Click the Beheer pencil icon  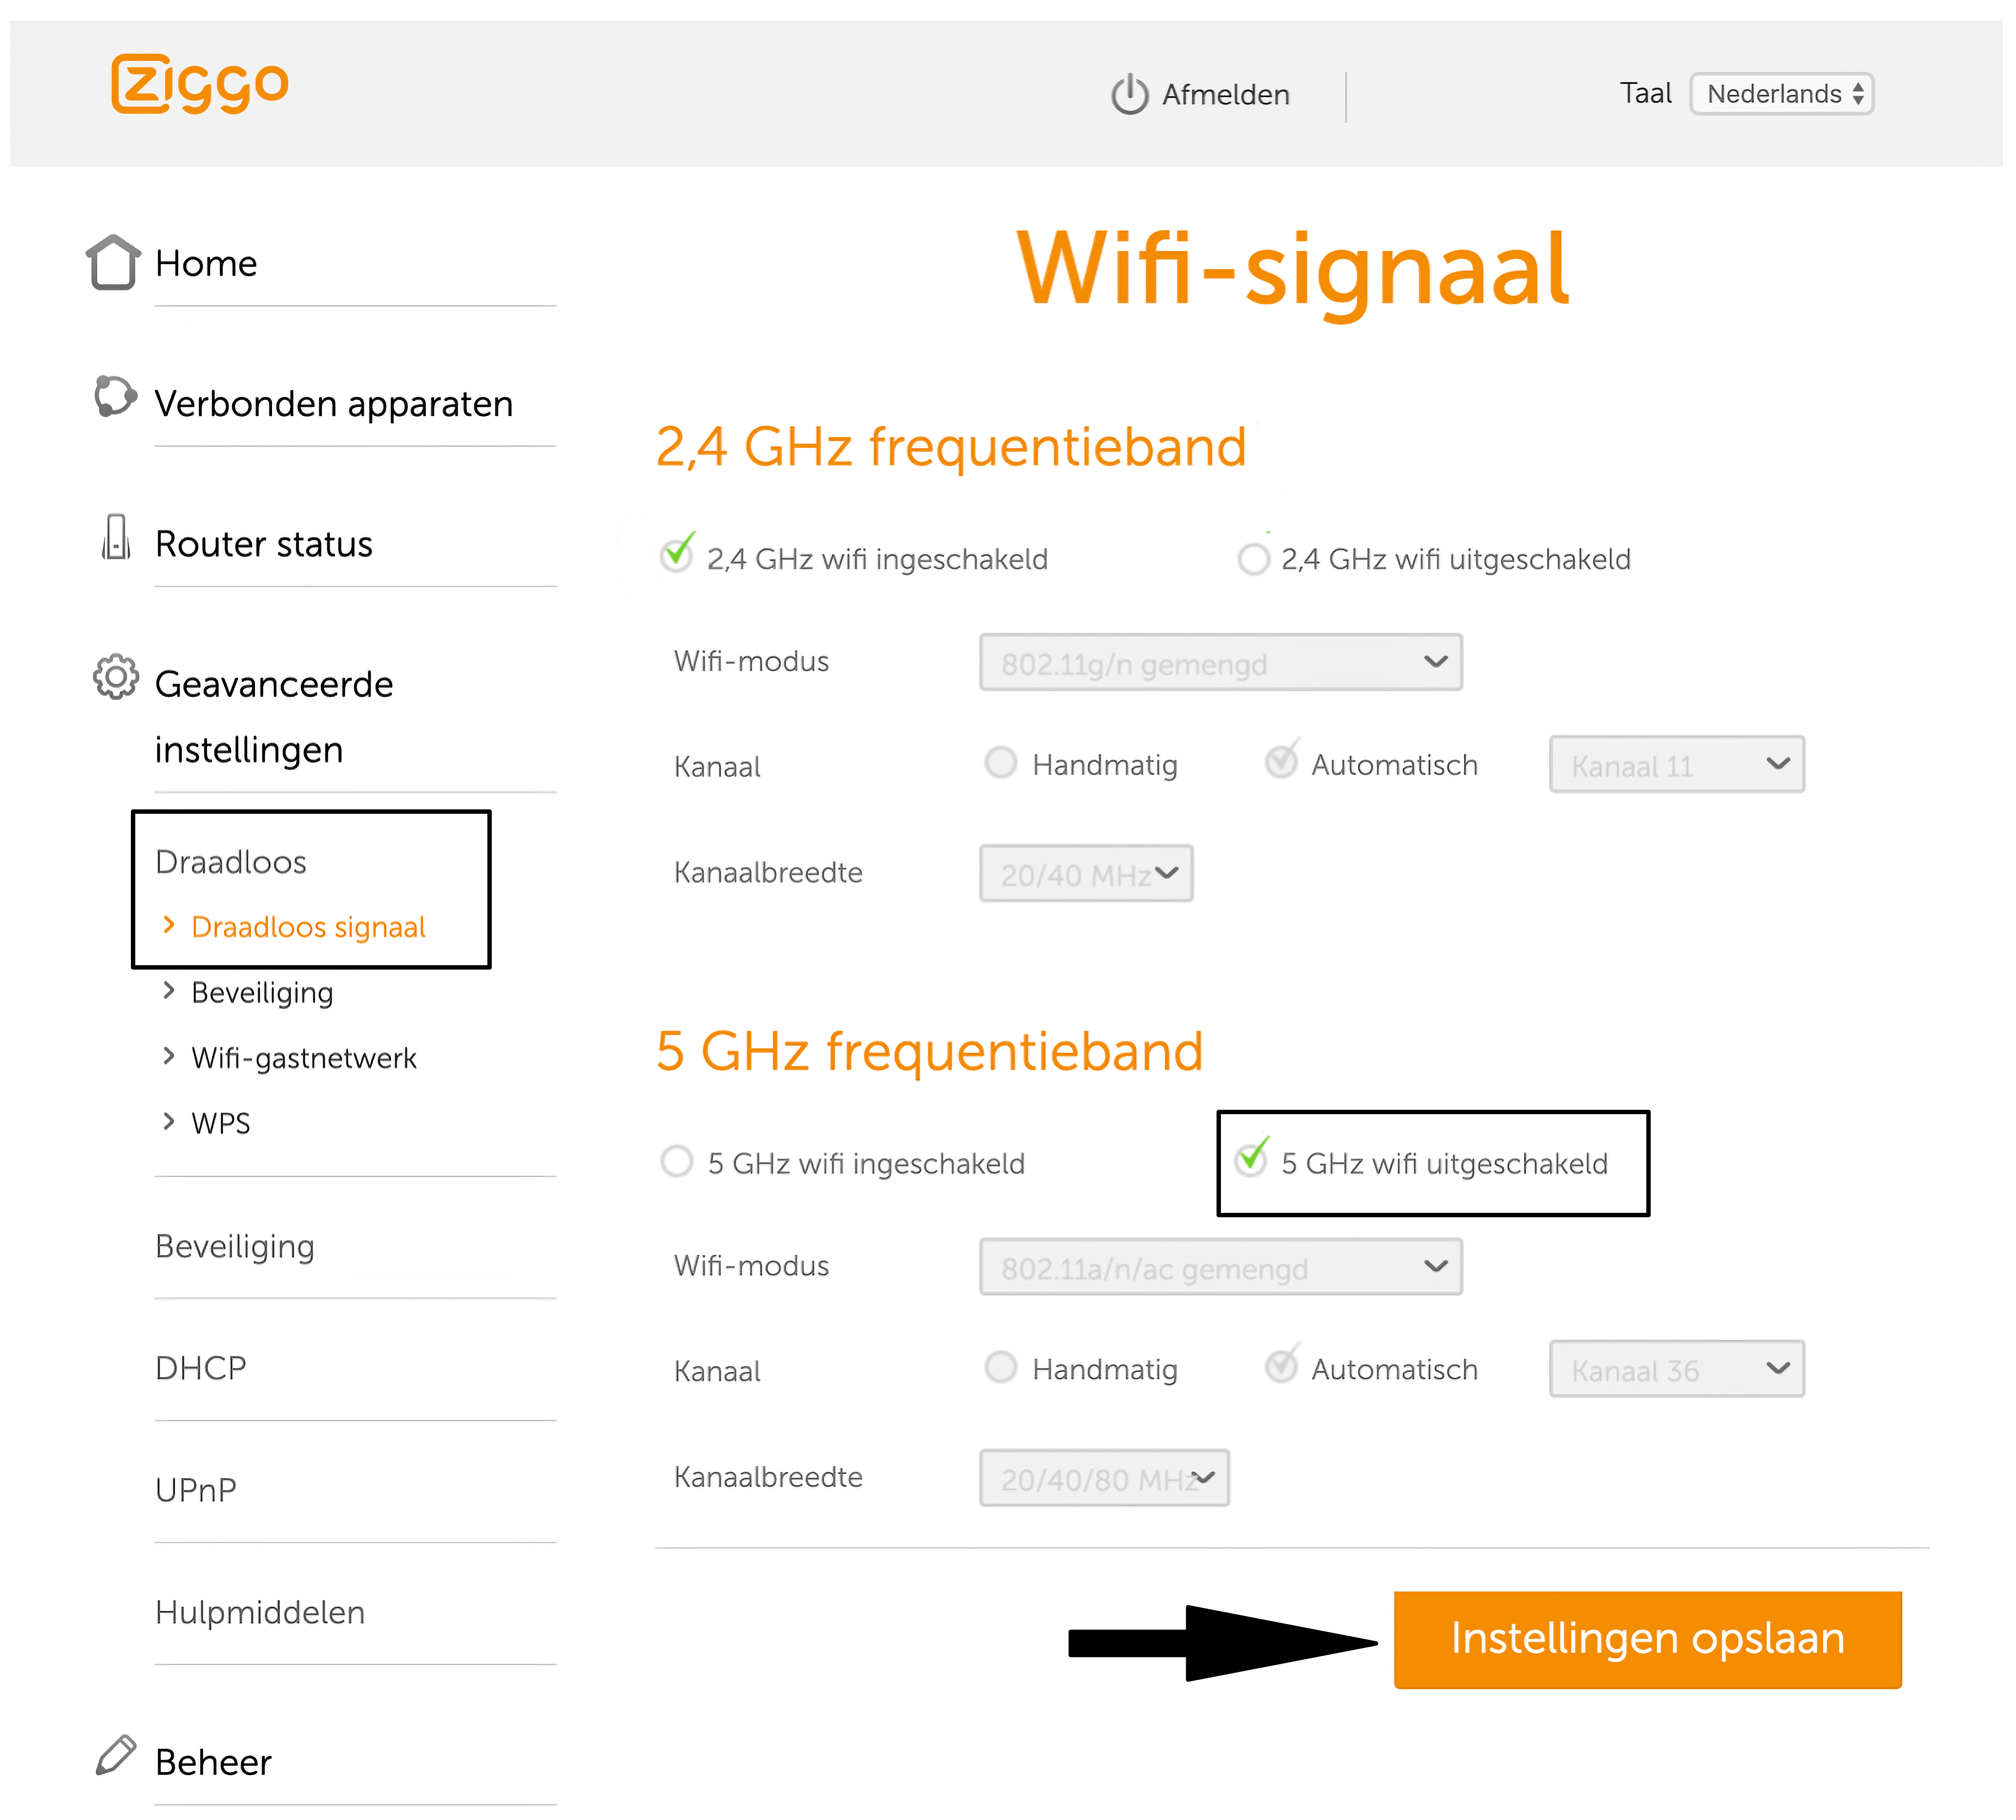tap(114, 1757)
